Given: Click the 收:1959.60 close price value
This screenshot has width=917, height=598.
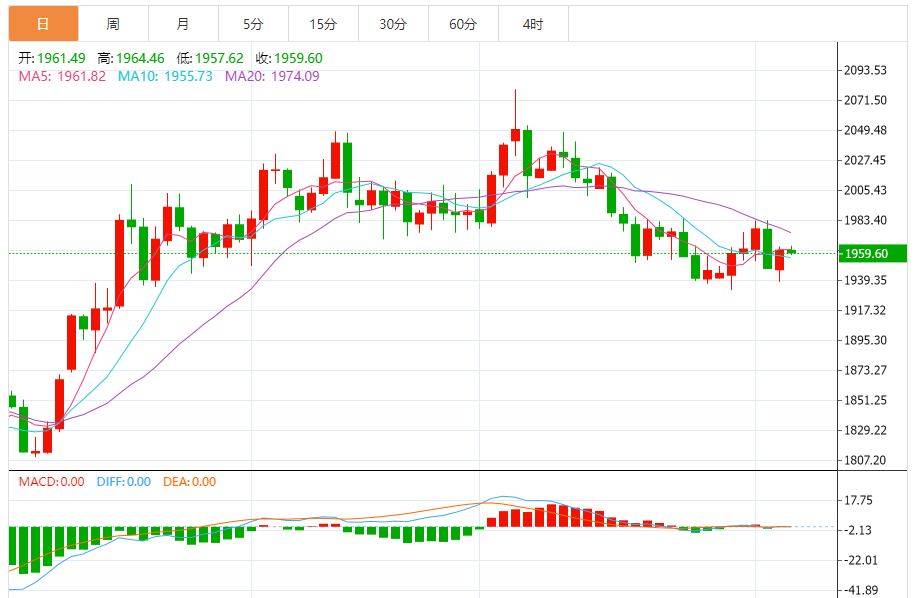Looking at the screenshot, I should pyautogui.click(x=289, y=58).
